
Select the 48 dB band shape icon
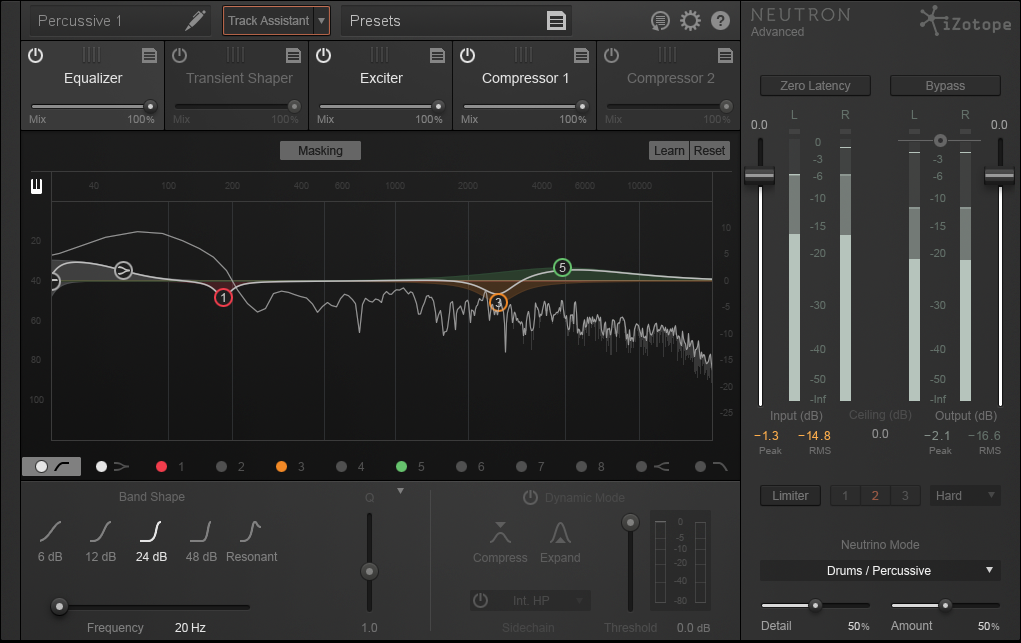(x=201, y=532)
